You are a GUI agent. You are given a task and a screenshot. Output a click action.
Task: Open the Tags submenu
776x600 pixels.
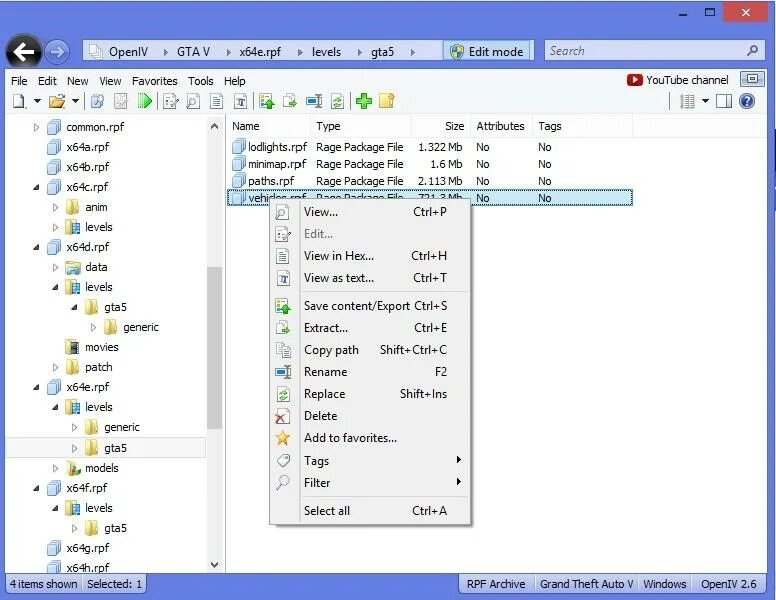370,460
